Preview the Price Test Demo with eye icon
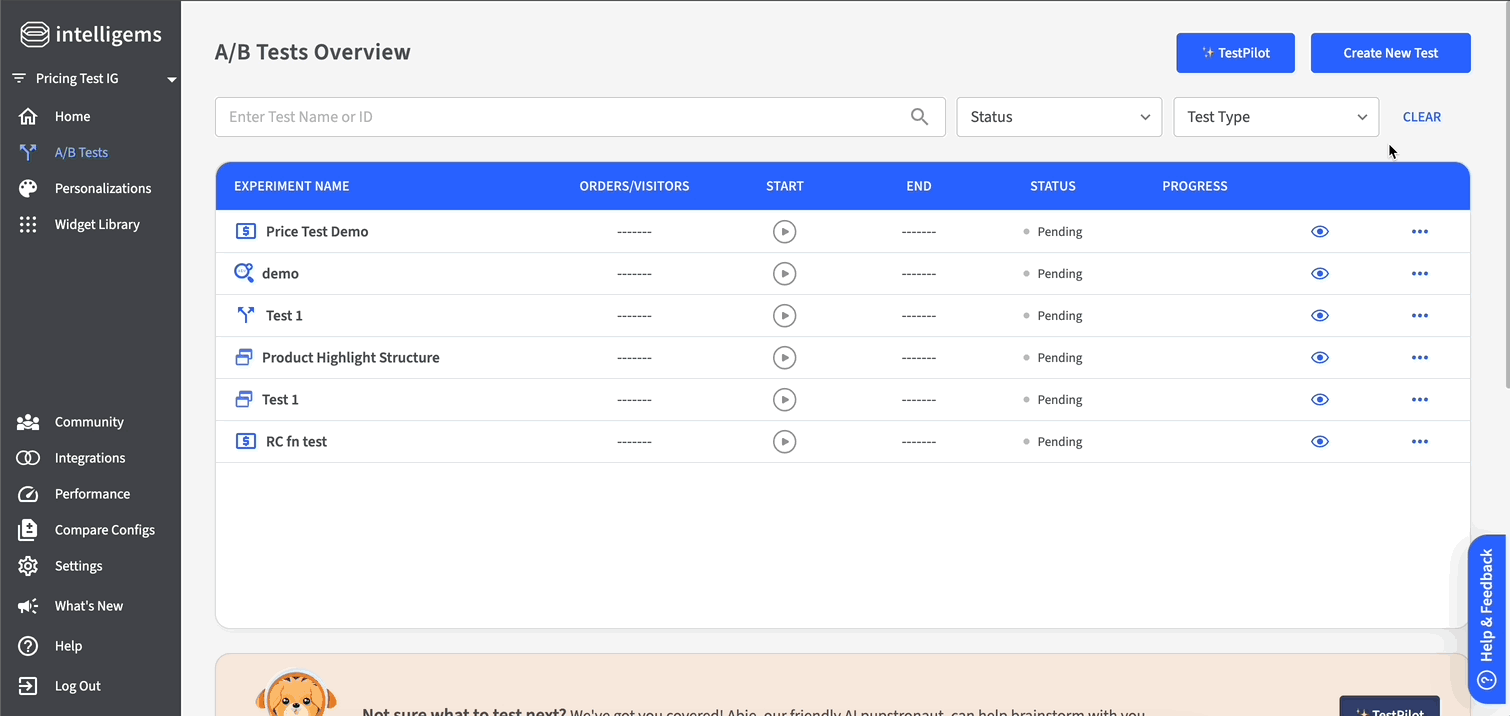The height and width of the screenshot is (716, 1510). point(1320,232)
